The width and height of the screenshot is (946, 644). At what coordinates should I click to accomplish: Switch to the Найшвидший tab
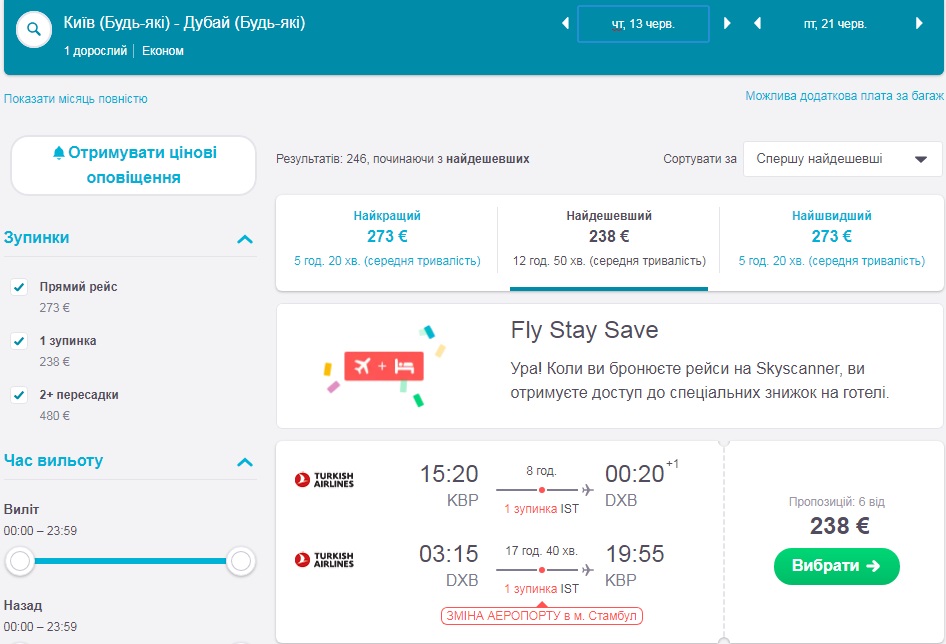pos(831,238)
